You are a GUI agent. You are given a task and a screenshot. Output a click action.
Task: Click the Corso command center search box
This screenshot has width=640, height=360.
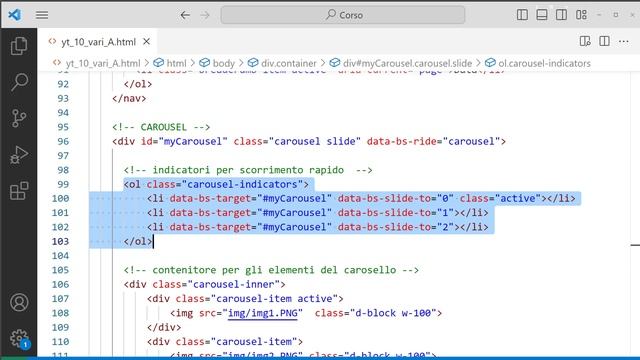pos(343,15)
